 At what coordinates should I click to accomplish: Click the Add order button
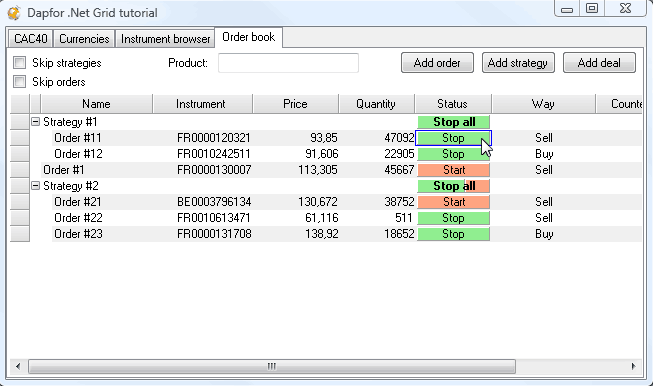pos(437,63)
